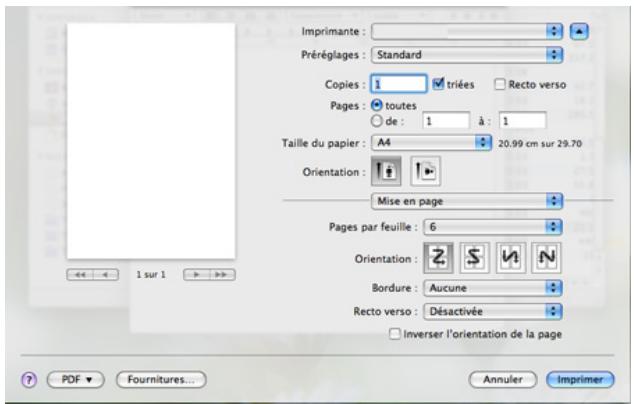This screenshot has height=404, width=634.
Task: Click the '1 sur 1' page indicator
Action: [x=151, y=275]
